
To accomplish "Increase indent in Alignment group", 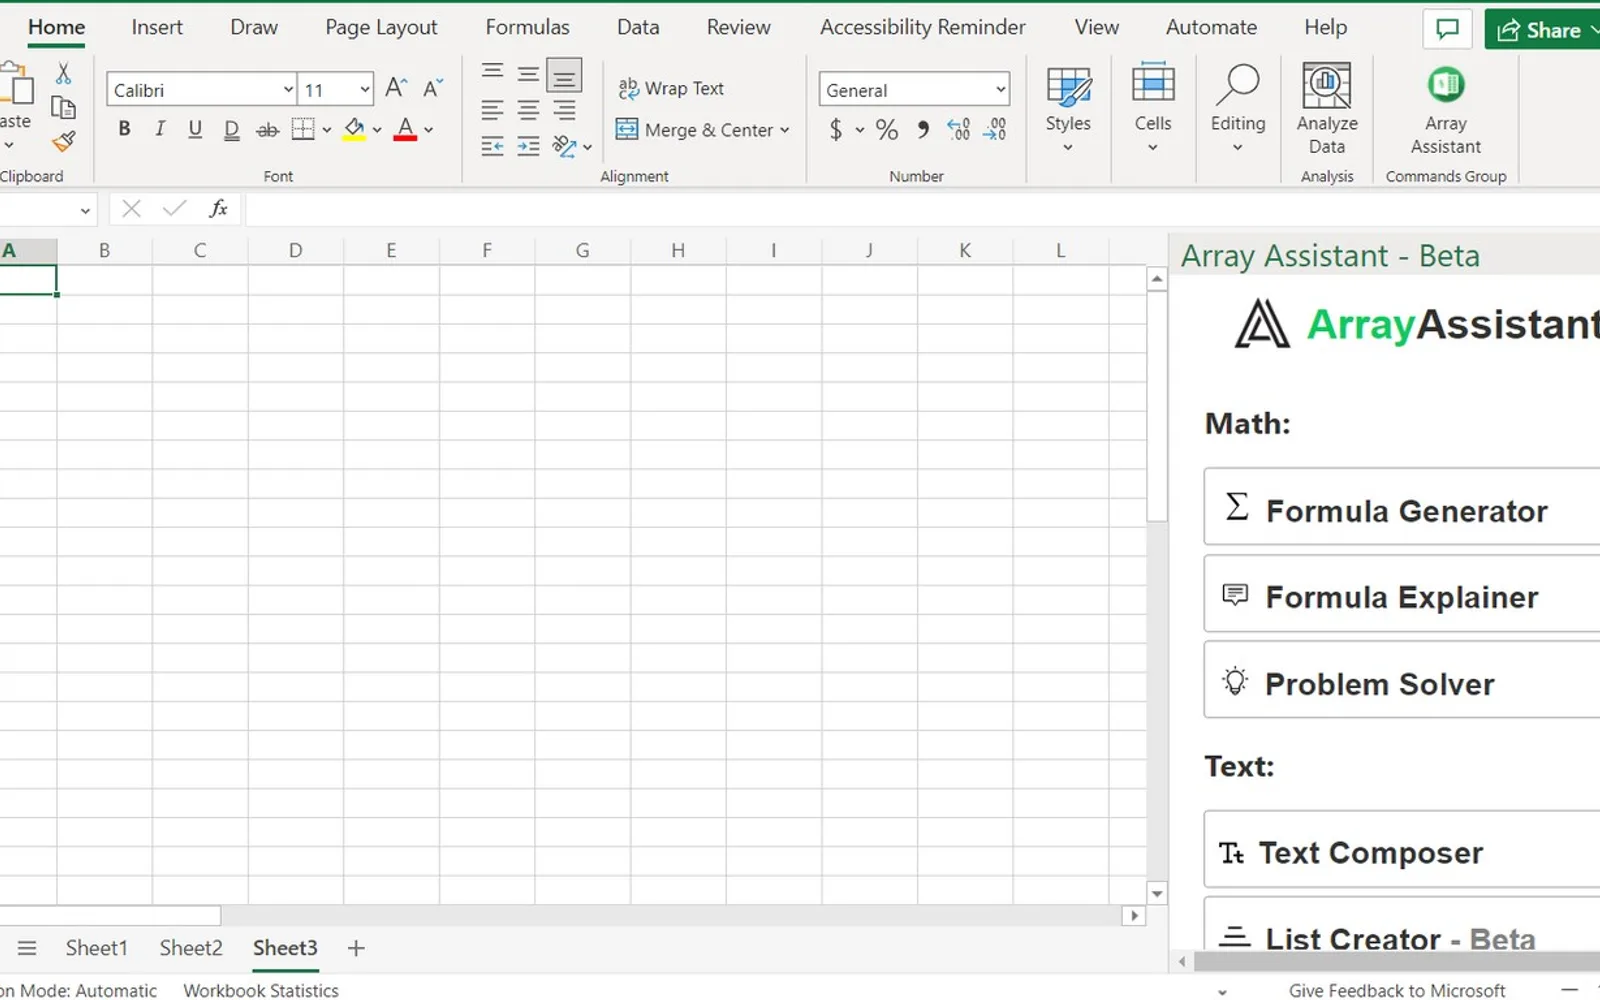I will [x=528, y=147].
